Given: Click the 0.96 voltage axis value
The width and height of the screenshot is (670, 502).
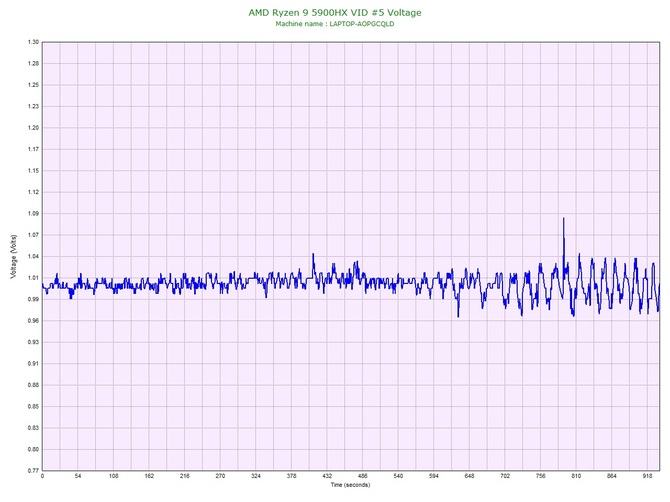Looking at the screenshot, I should click(33, 321).
